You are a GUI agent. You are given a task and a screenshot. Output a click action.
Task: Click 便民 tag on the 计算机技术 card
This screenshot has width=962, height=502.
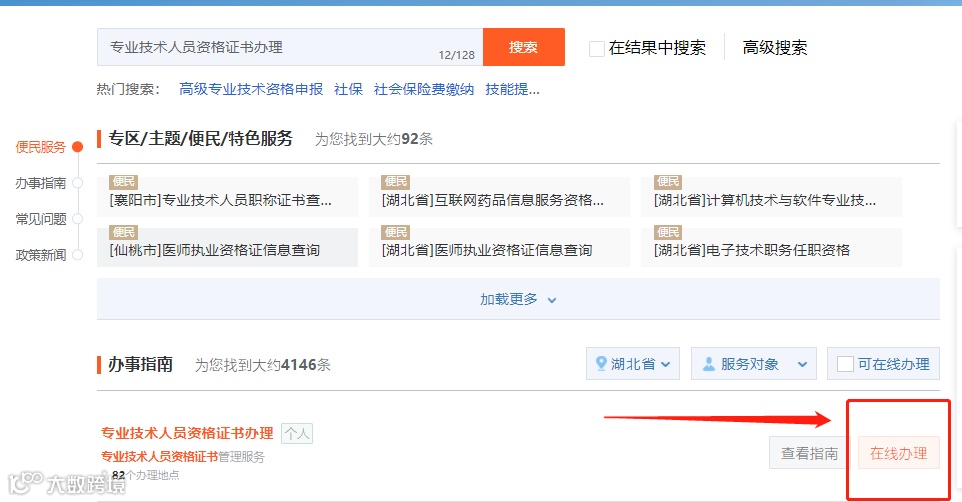tap(668, 182)
